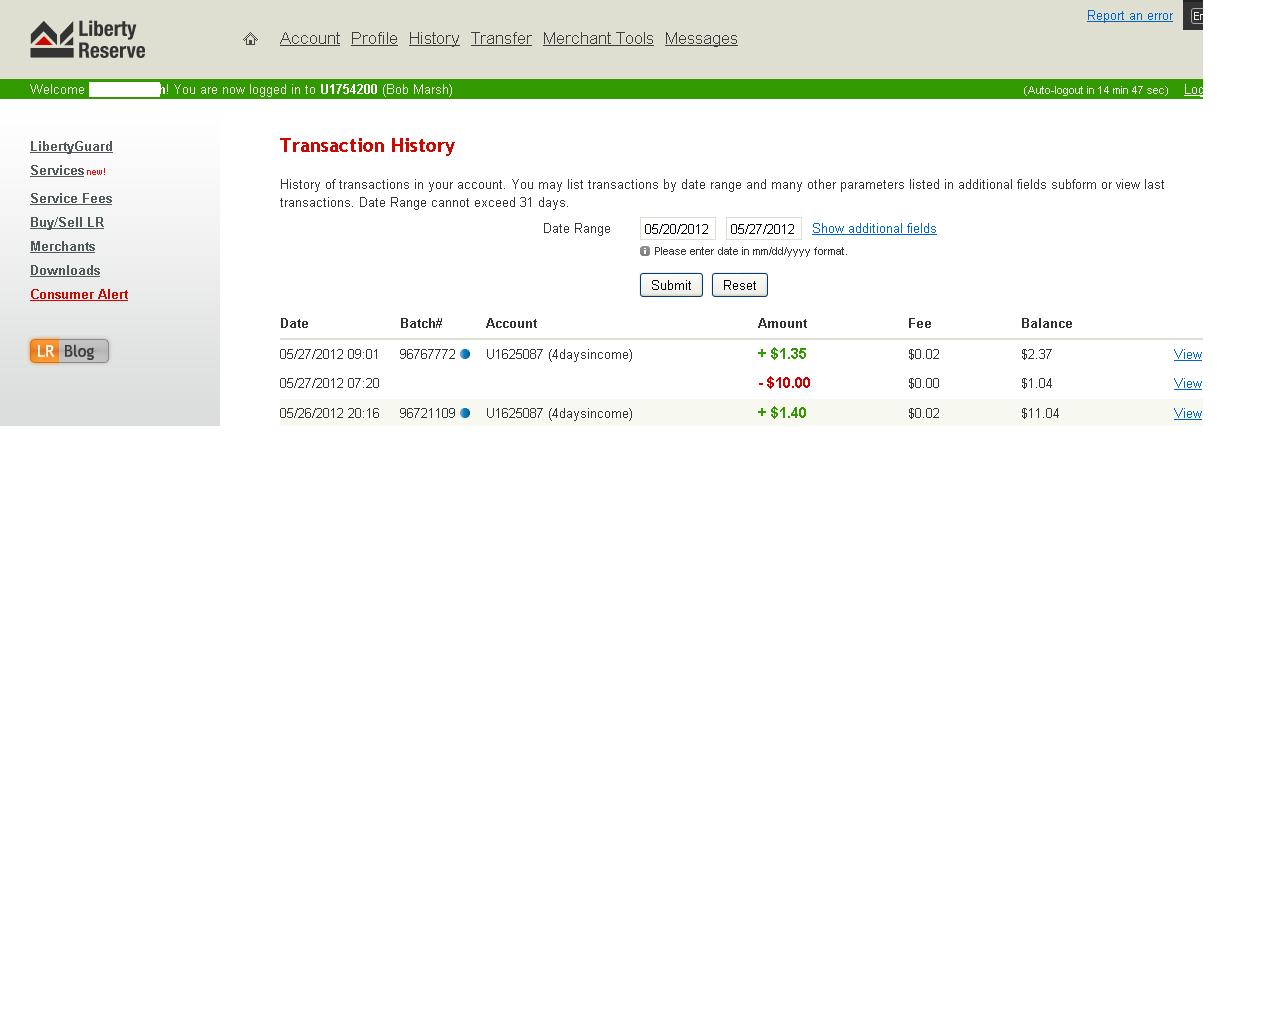Click the home icon in navigation bar
The image size is (1280, 1024).
tap(250, 39)
